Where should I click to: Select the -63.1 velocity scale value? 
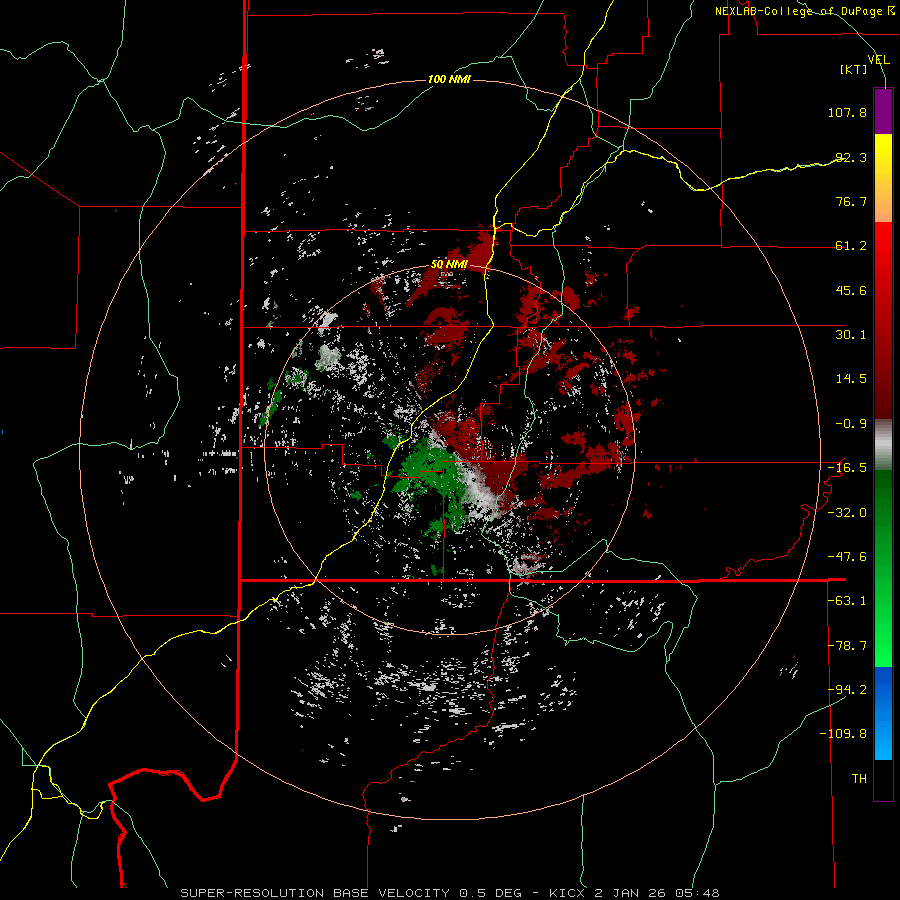pos(847,601)
